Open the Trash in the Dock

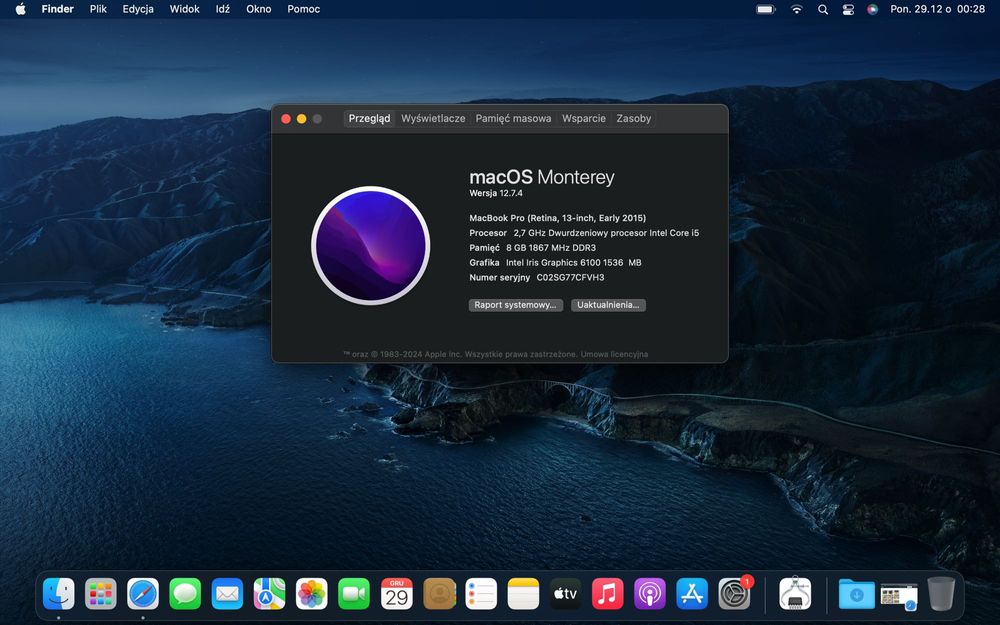click(x=941, y=594)
